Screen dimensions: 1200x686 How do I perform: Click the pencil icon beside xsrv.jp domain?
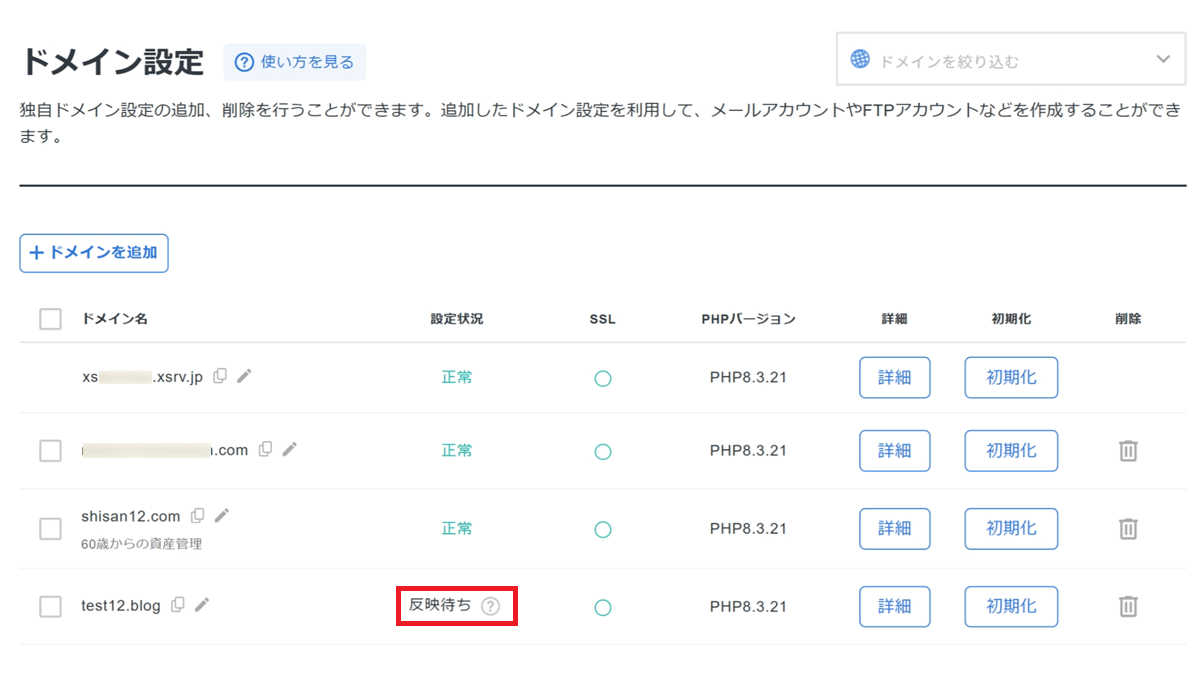(244, 376)
